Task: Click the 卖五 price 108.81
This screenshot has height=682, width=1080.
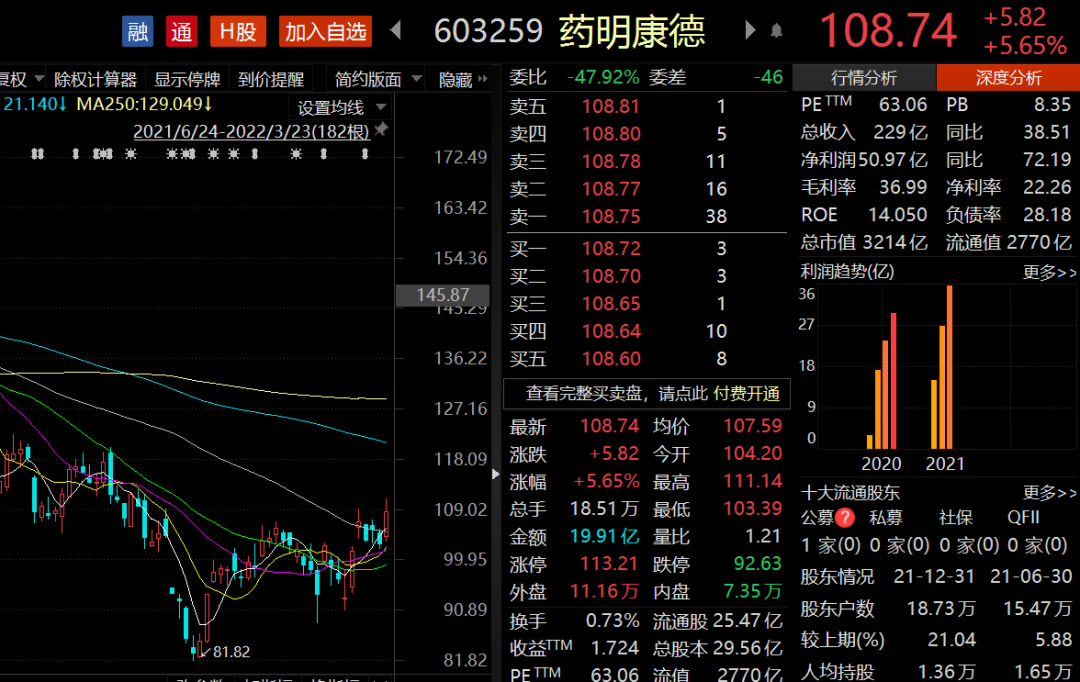Action: (x=611, y=107)
